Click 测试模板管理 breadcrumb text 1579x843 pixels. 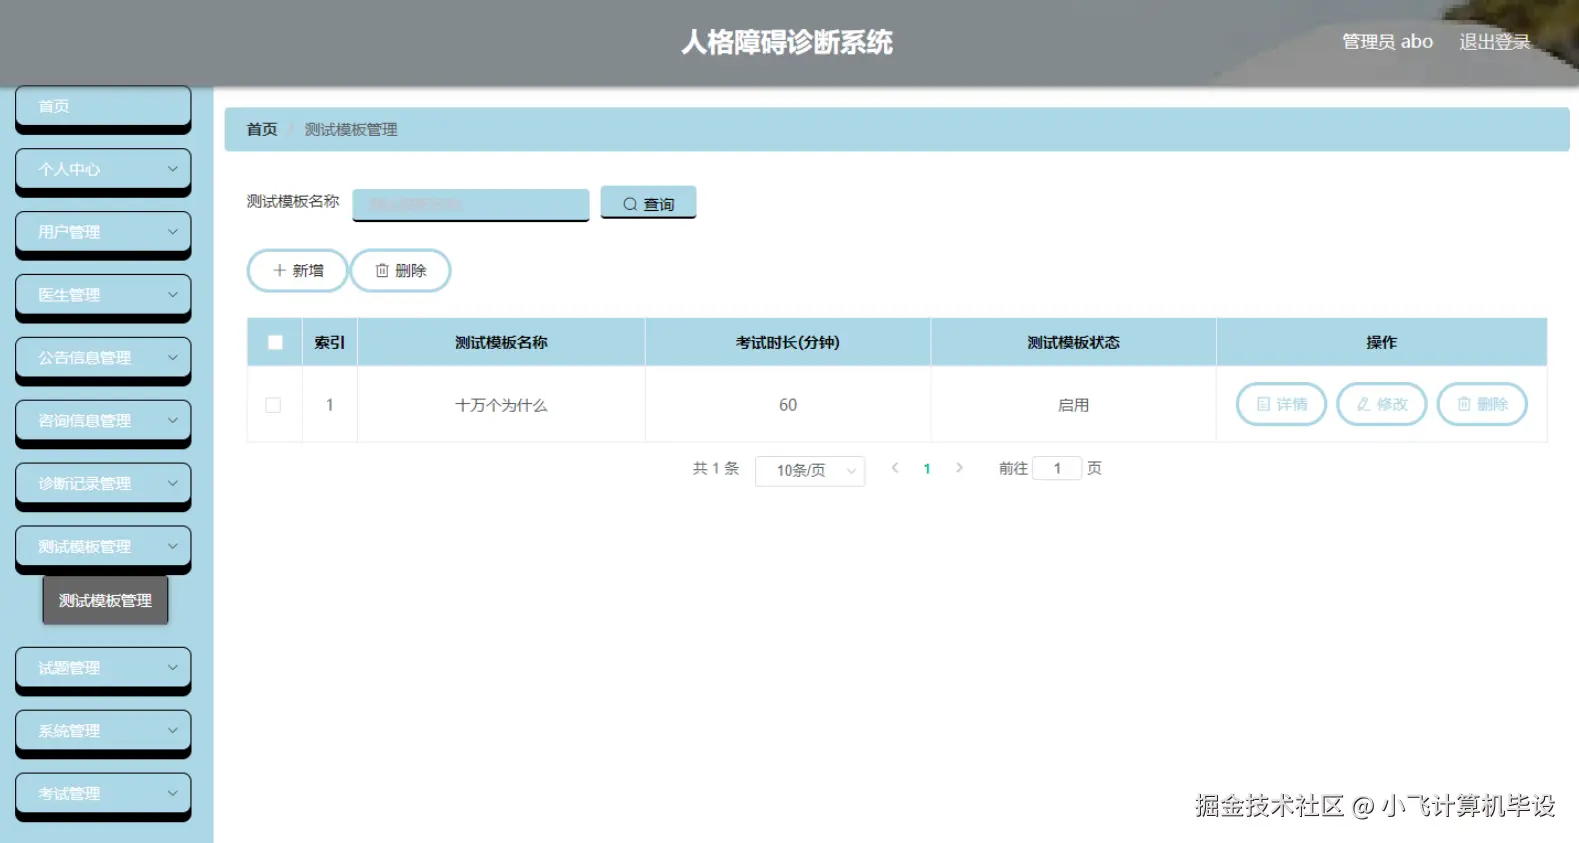[x=351, y=129]
